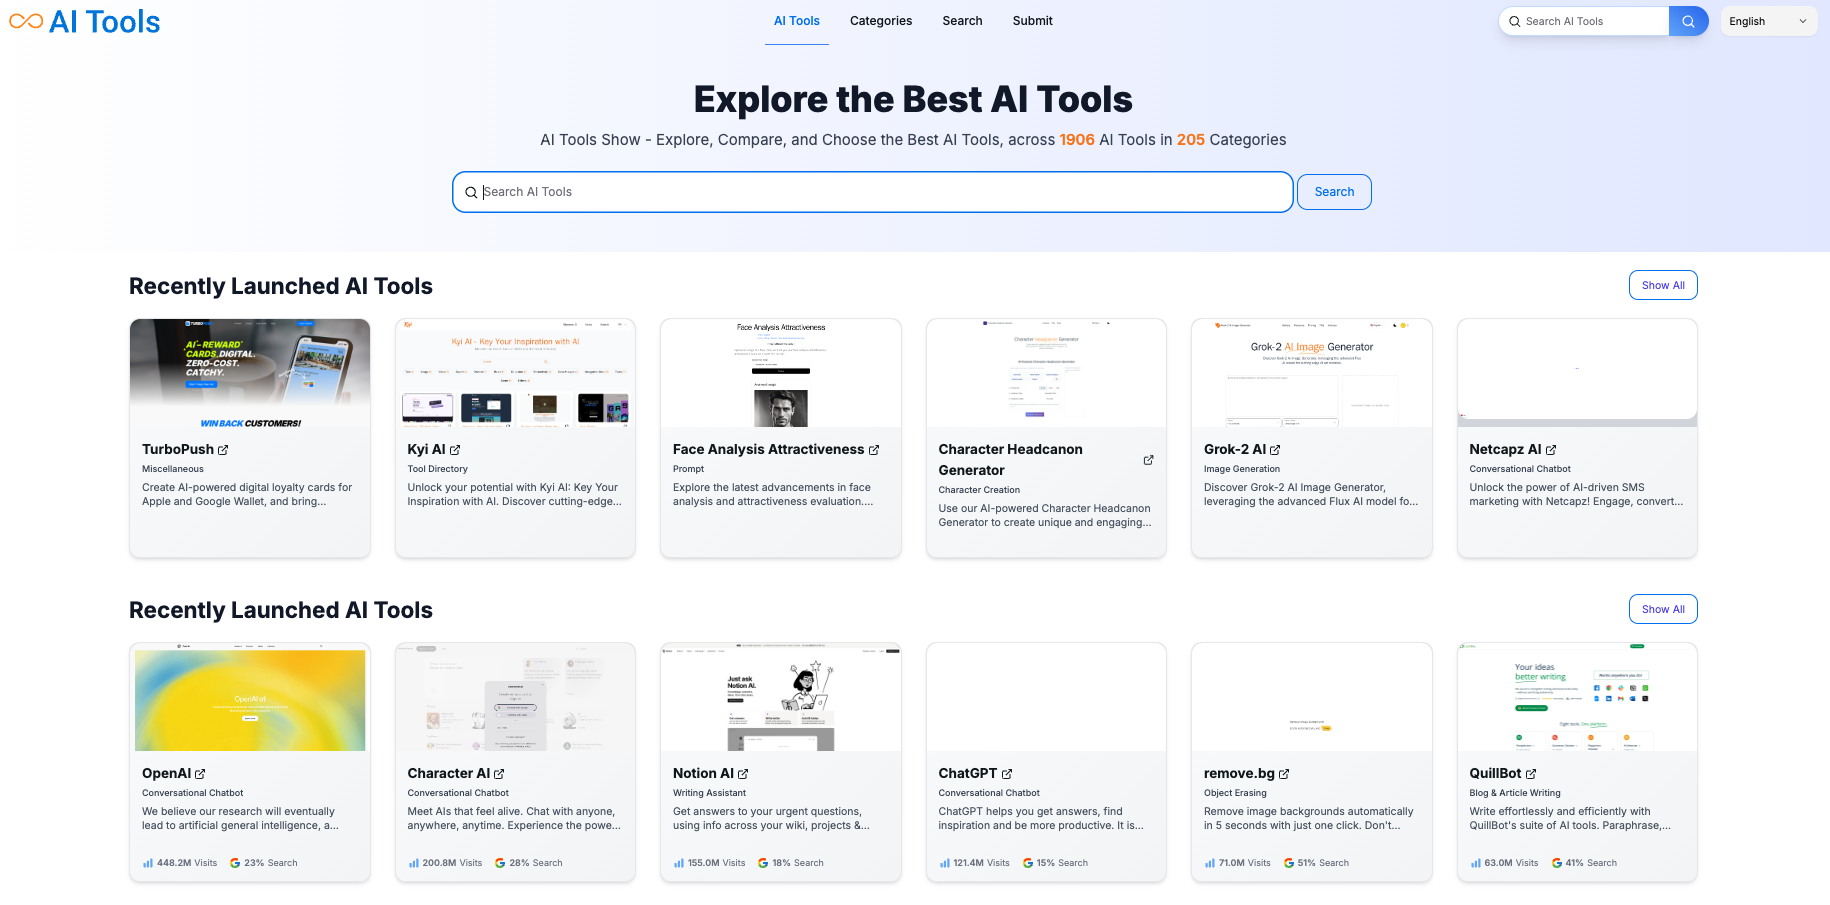
Task: Open external link icon next to OpenAI
Action: (200, 774)
